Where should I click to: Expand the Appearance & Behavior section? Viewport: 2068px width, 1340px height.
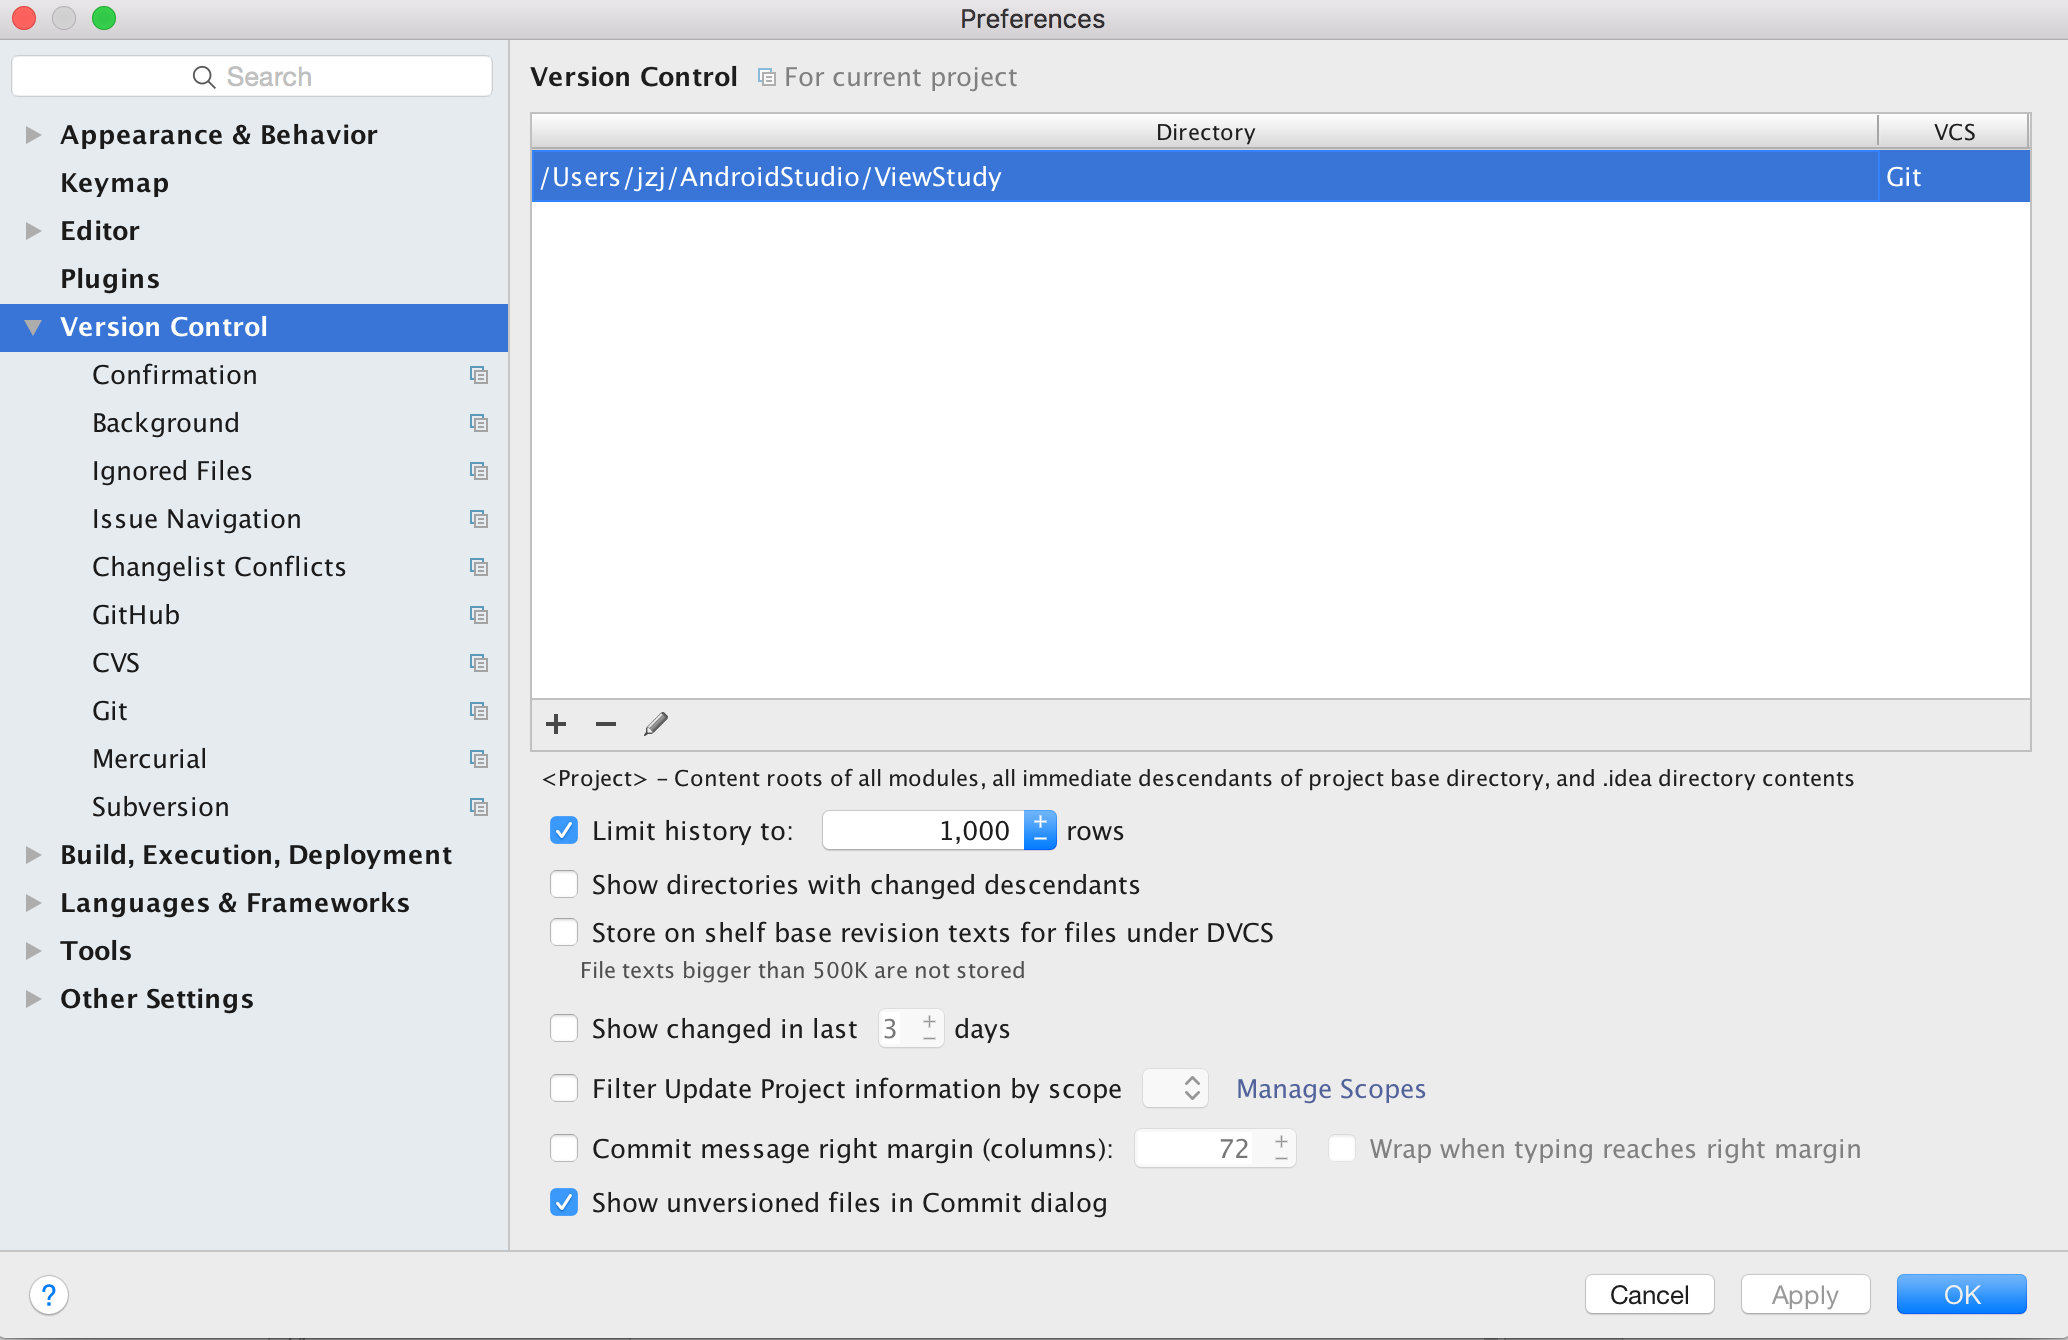[33, 135]
